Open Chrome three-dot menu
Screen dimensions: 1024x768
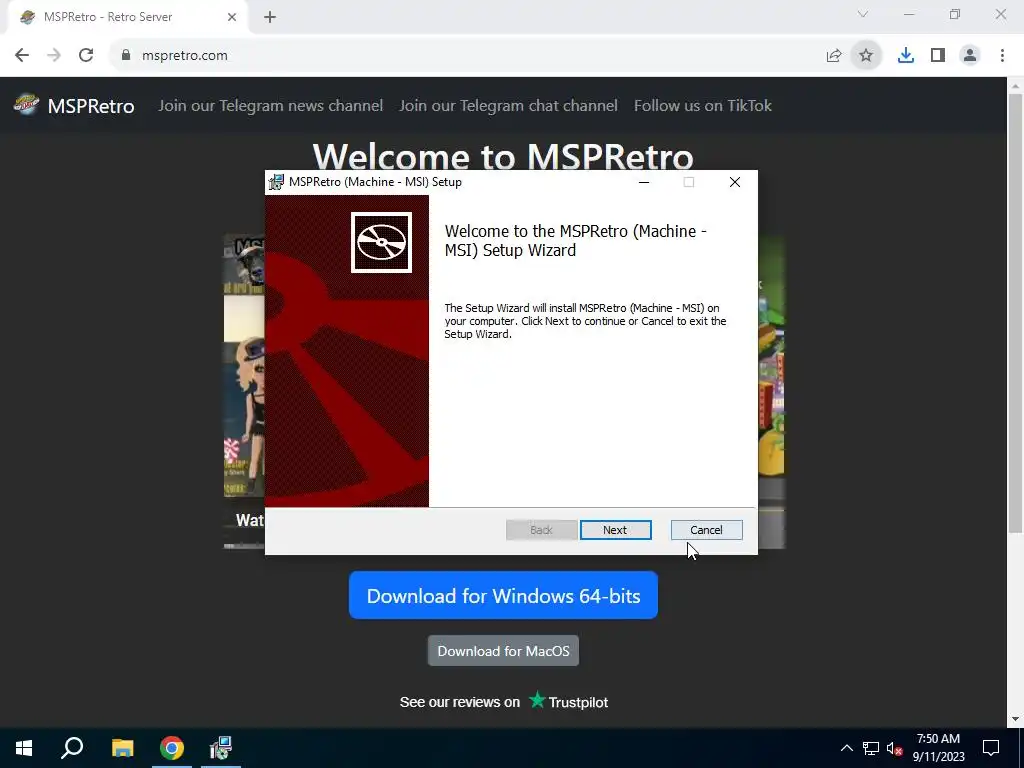pyautogui.click(x=1002, y=56)
